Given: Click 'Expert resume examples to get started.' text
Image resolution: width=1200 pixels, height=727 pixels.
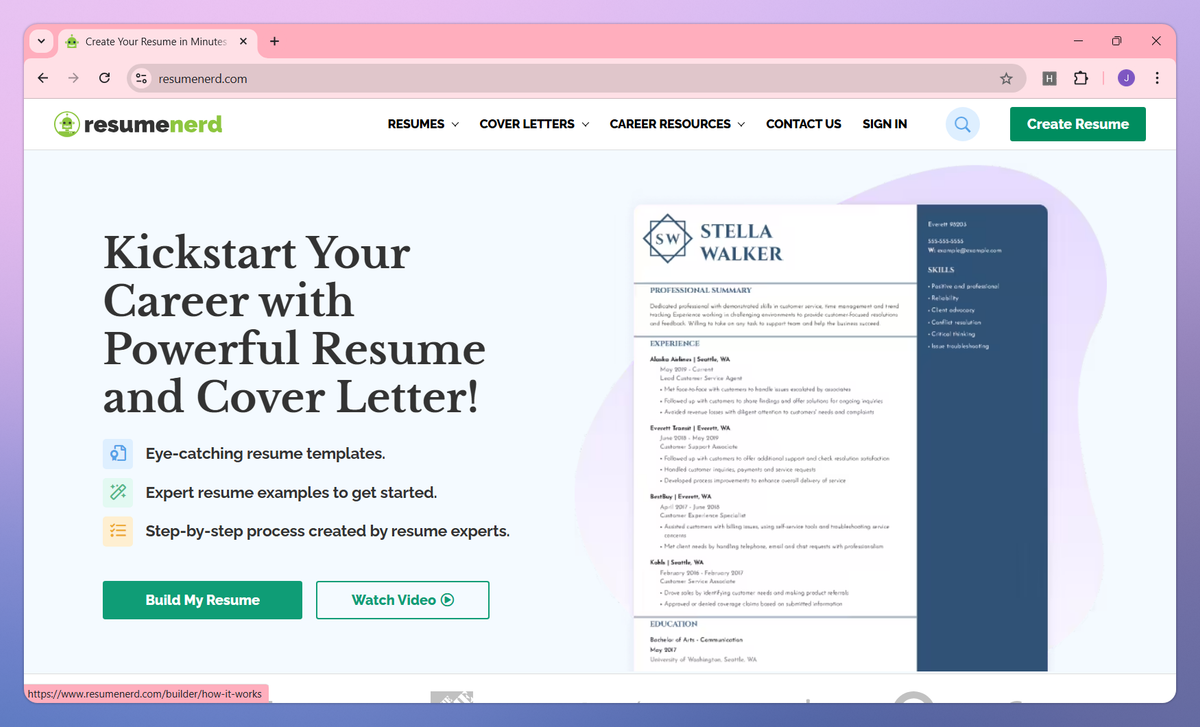Looking at the screenshot, I should 291,492.
